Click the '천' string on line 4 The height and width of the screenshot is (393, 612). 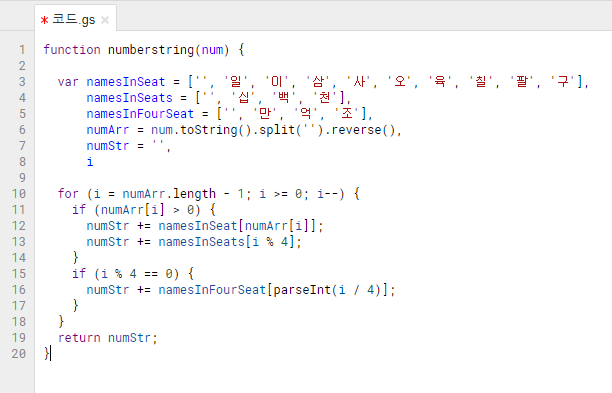click(x=325, y=98)
